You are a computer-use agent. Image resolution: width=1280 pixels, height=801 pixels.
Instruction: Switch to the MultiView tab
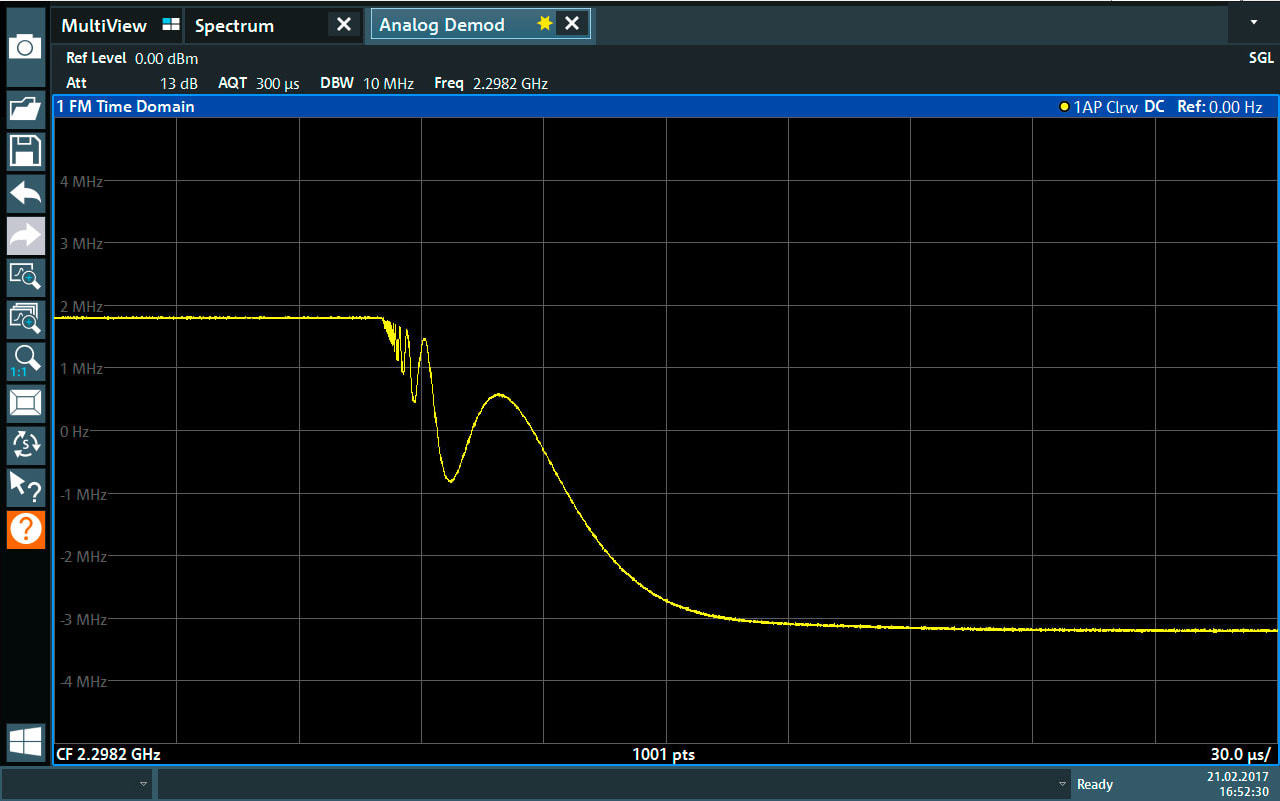[120, 25]
